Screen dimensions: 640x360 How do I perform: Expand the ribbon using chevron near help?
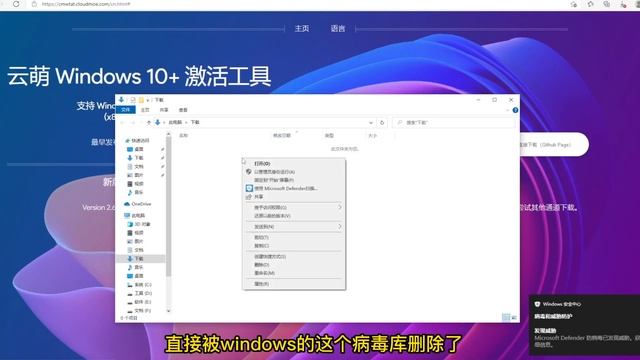[508, 110]
